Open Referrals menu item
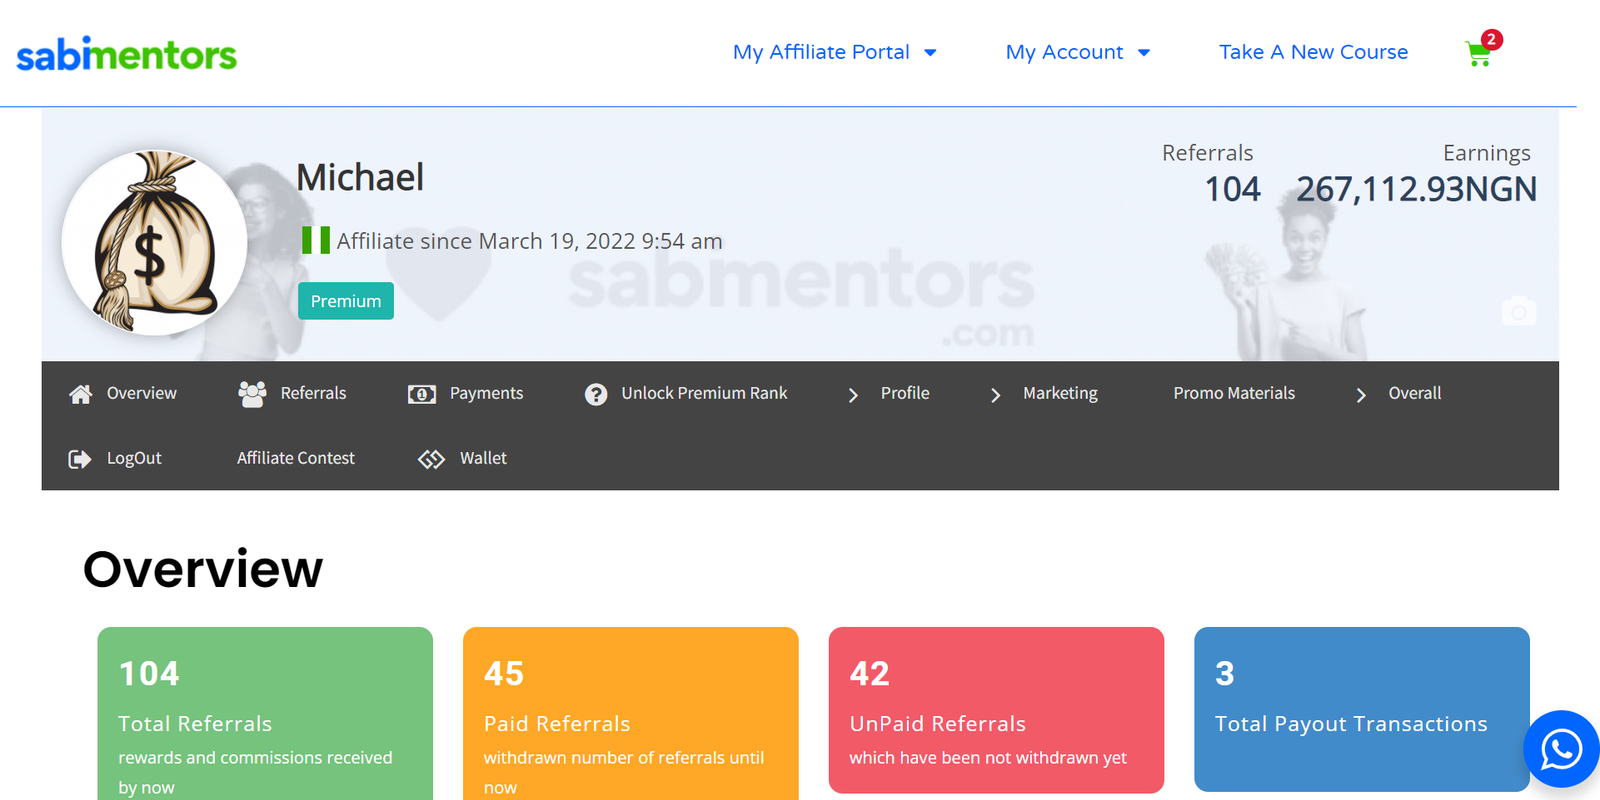 (x=313, y=393)
